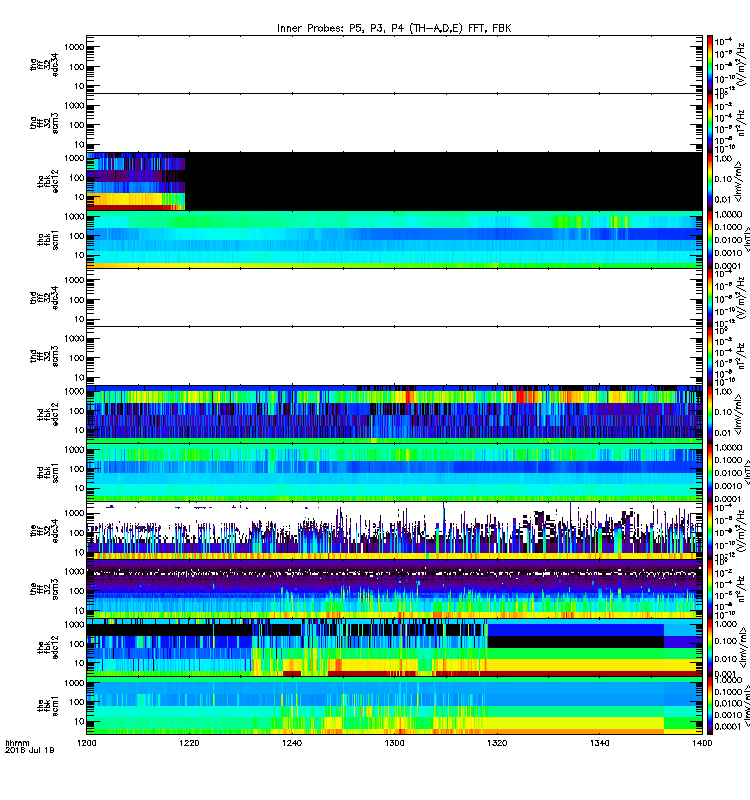This screenshot has width=750, height=800.
Task: Click inside the empty thd fff scm3 plot
Action: point(394,356)
